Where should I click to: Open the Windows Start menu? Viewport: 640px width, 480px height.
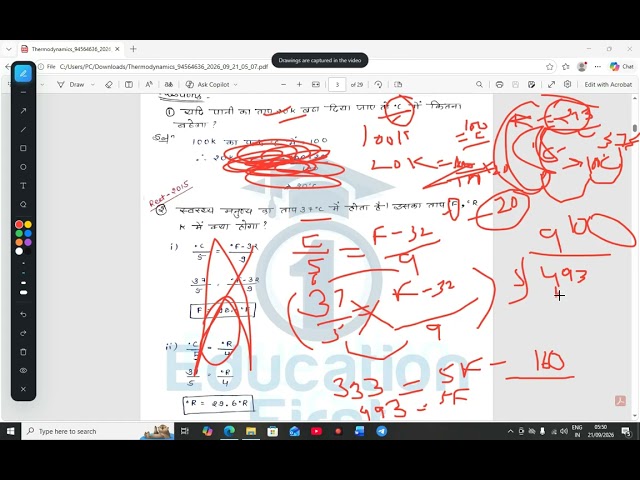coord(10,431)
